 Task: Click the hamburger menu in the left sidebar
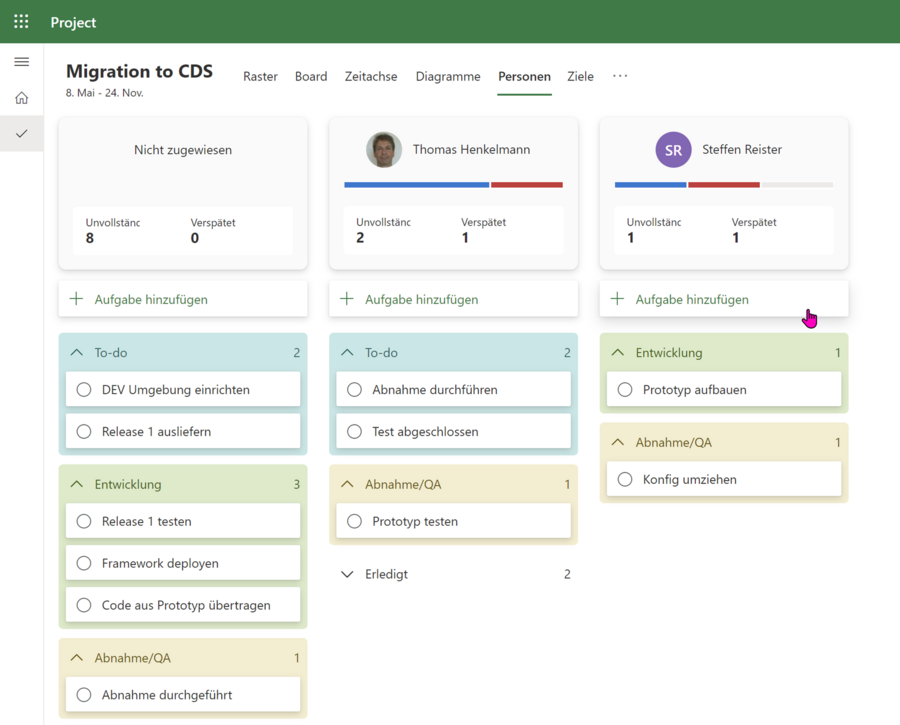(21, 61)
